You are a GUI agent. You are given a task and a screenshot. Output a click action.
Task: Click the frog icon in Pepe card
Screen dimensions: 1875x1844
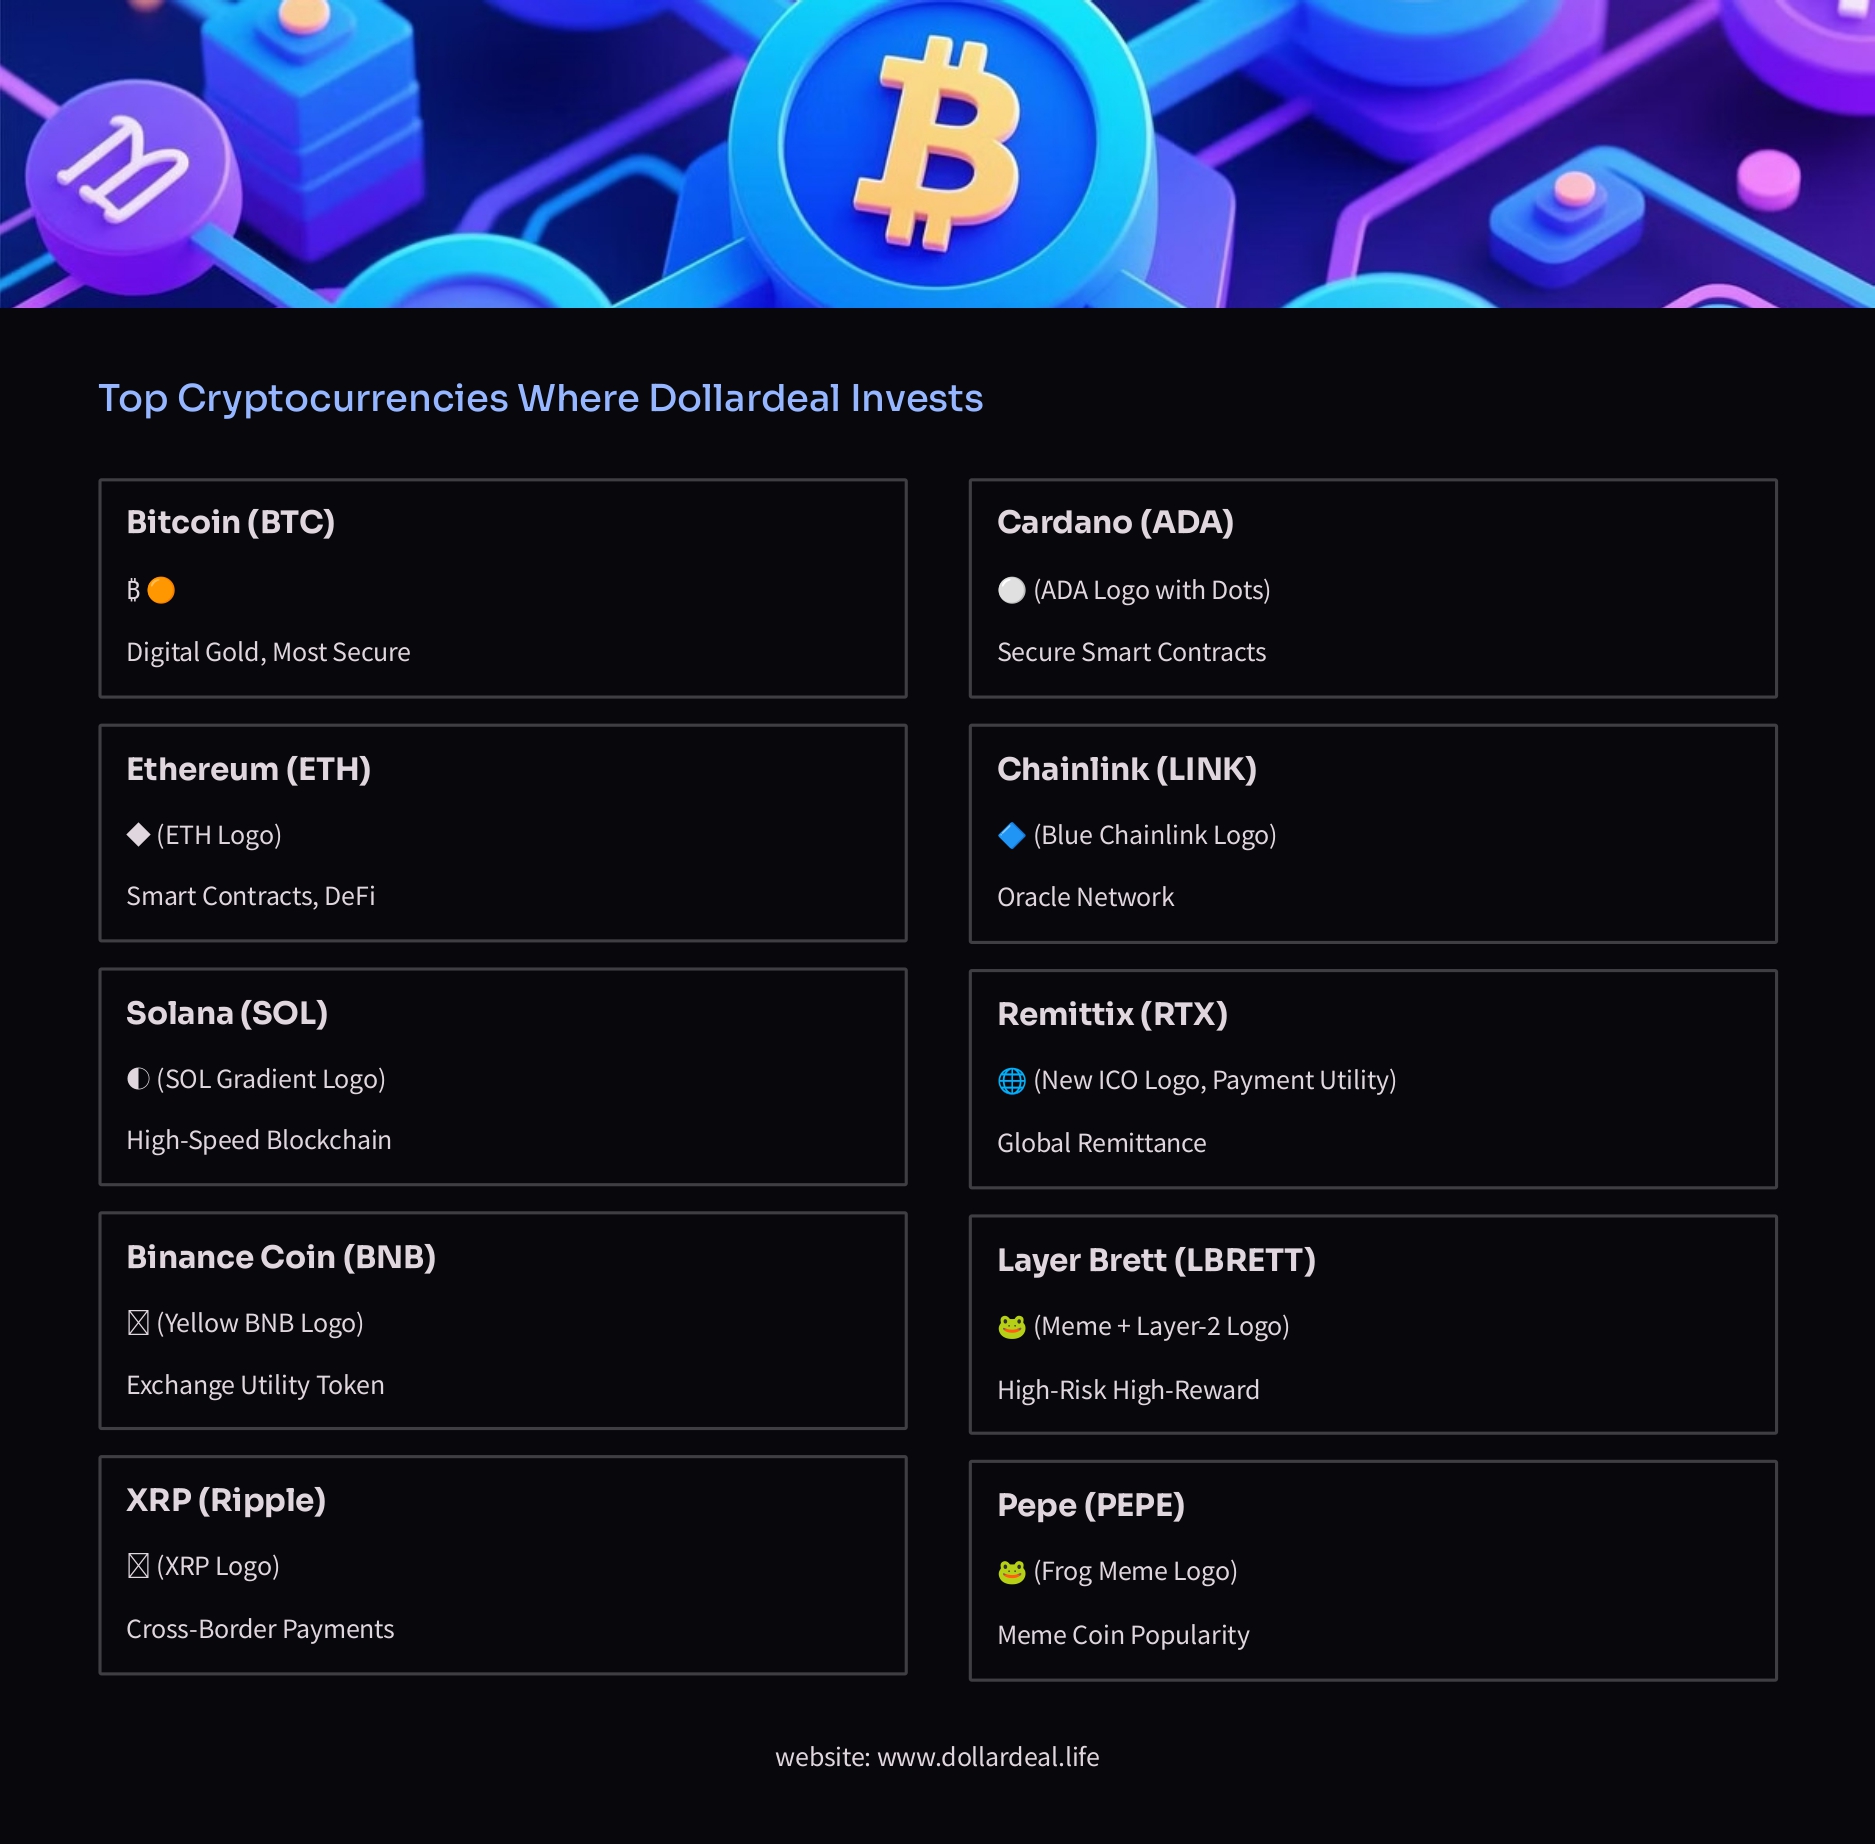click(x=1011, y=1572)
